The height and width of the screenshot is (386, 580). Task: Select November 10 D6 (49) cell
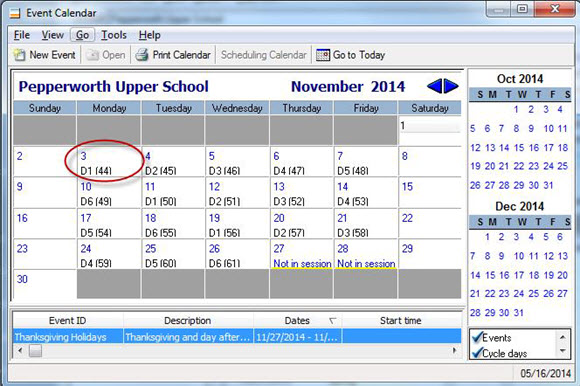click(x=109, y=193)
